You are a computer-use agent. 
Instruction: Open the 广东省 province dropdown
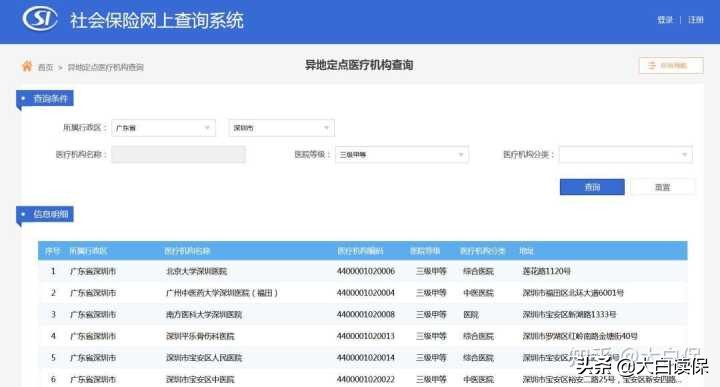[x=163, y=128]
